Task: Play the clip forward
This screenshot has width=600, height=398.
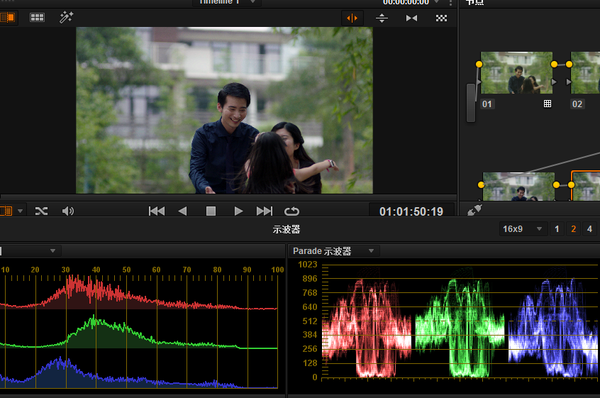Action: (x=238, y=211)
